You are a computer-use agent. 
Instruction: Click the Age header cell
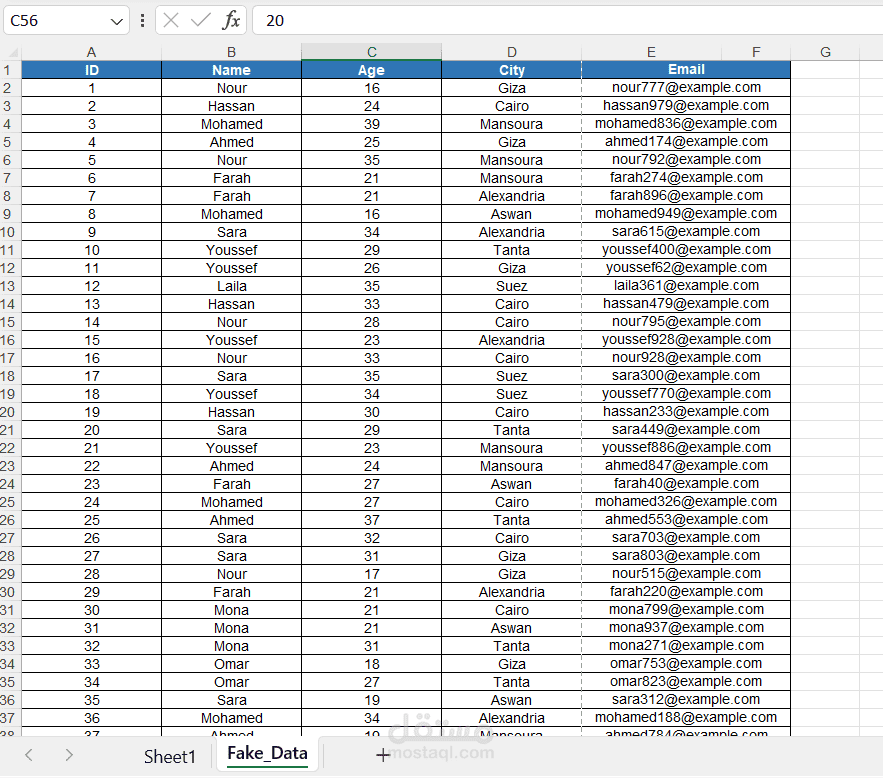pos(371,69)
